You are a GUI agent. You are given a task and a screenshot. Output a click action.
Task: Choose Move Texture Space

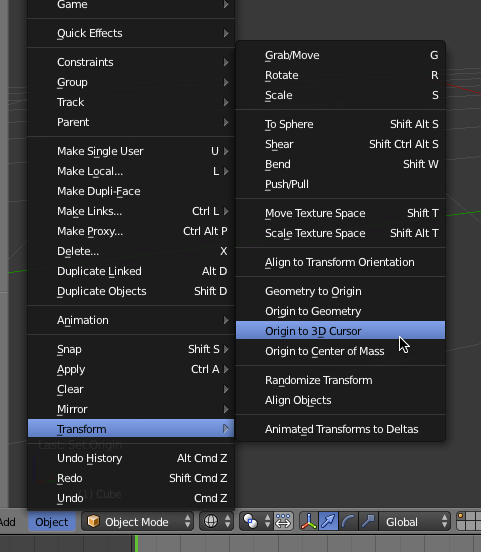click(341, 213)
